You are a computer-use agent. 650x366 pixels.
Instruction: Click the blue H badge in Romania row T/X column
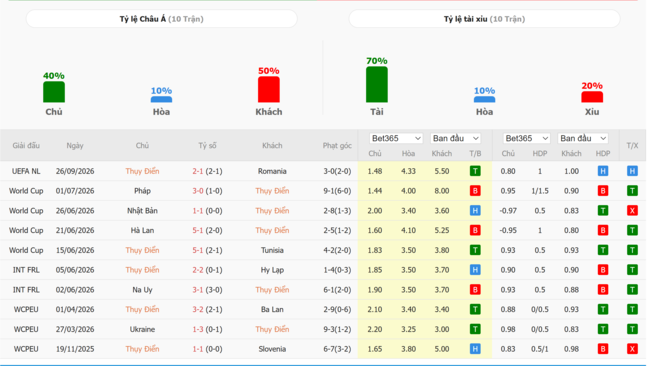pyautogui.click(x=632, y=171)
